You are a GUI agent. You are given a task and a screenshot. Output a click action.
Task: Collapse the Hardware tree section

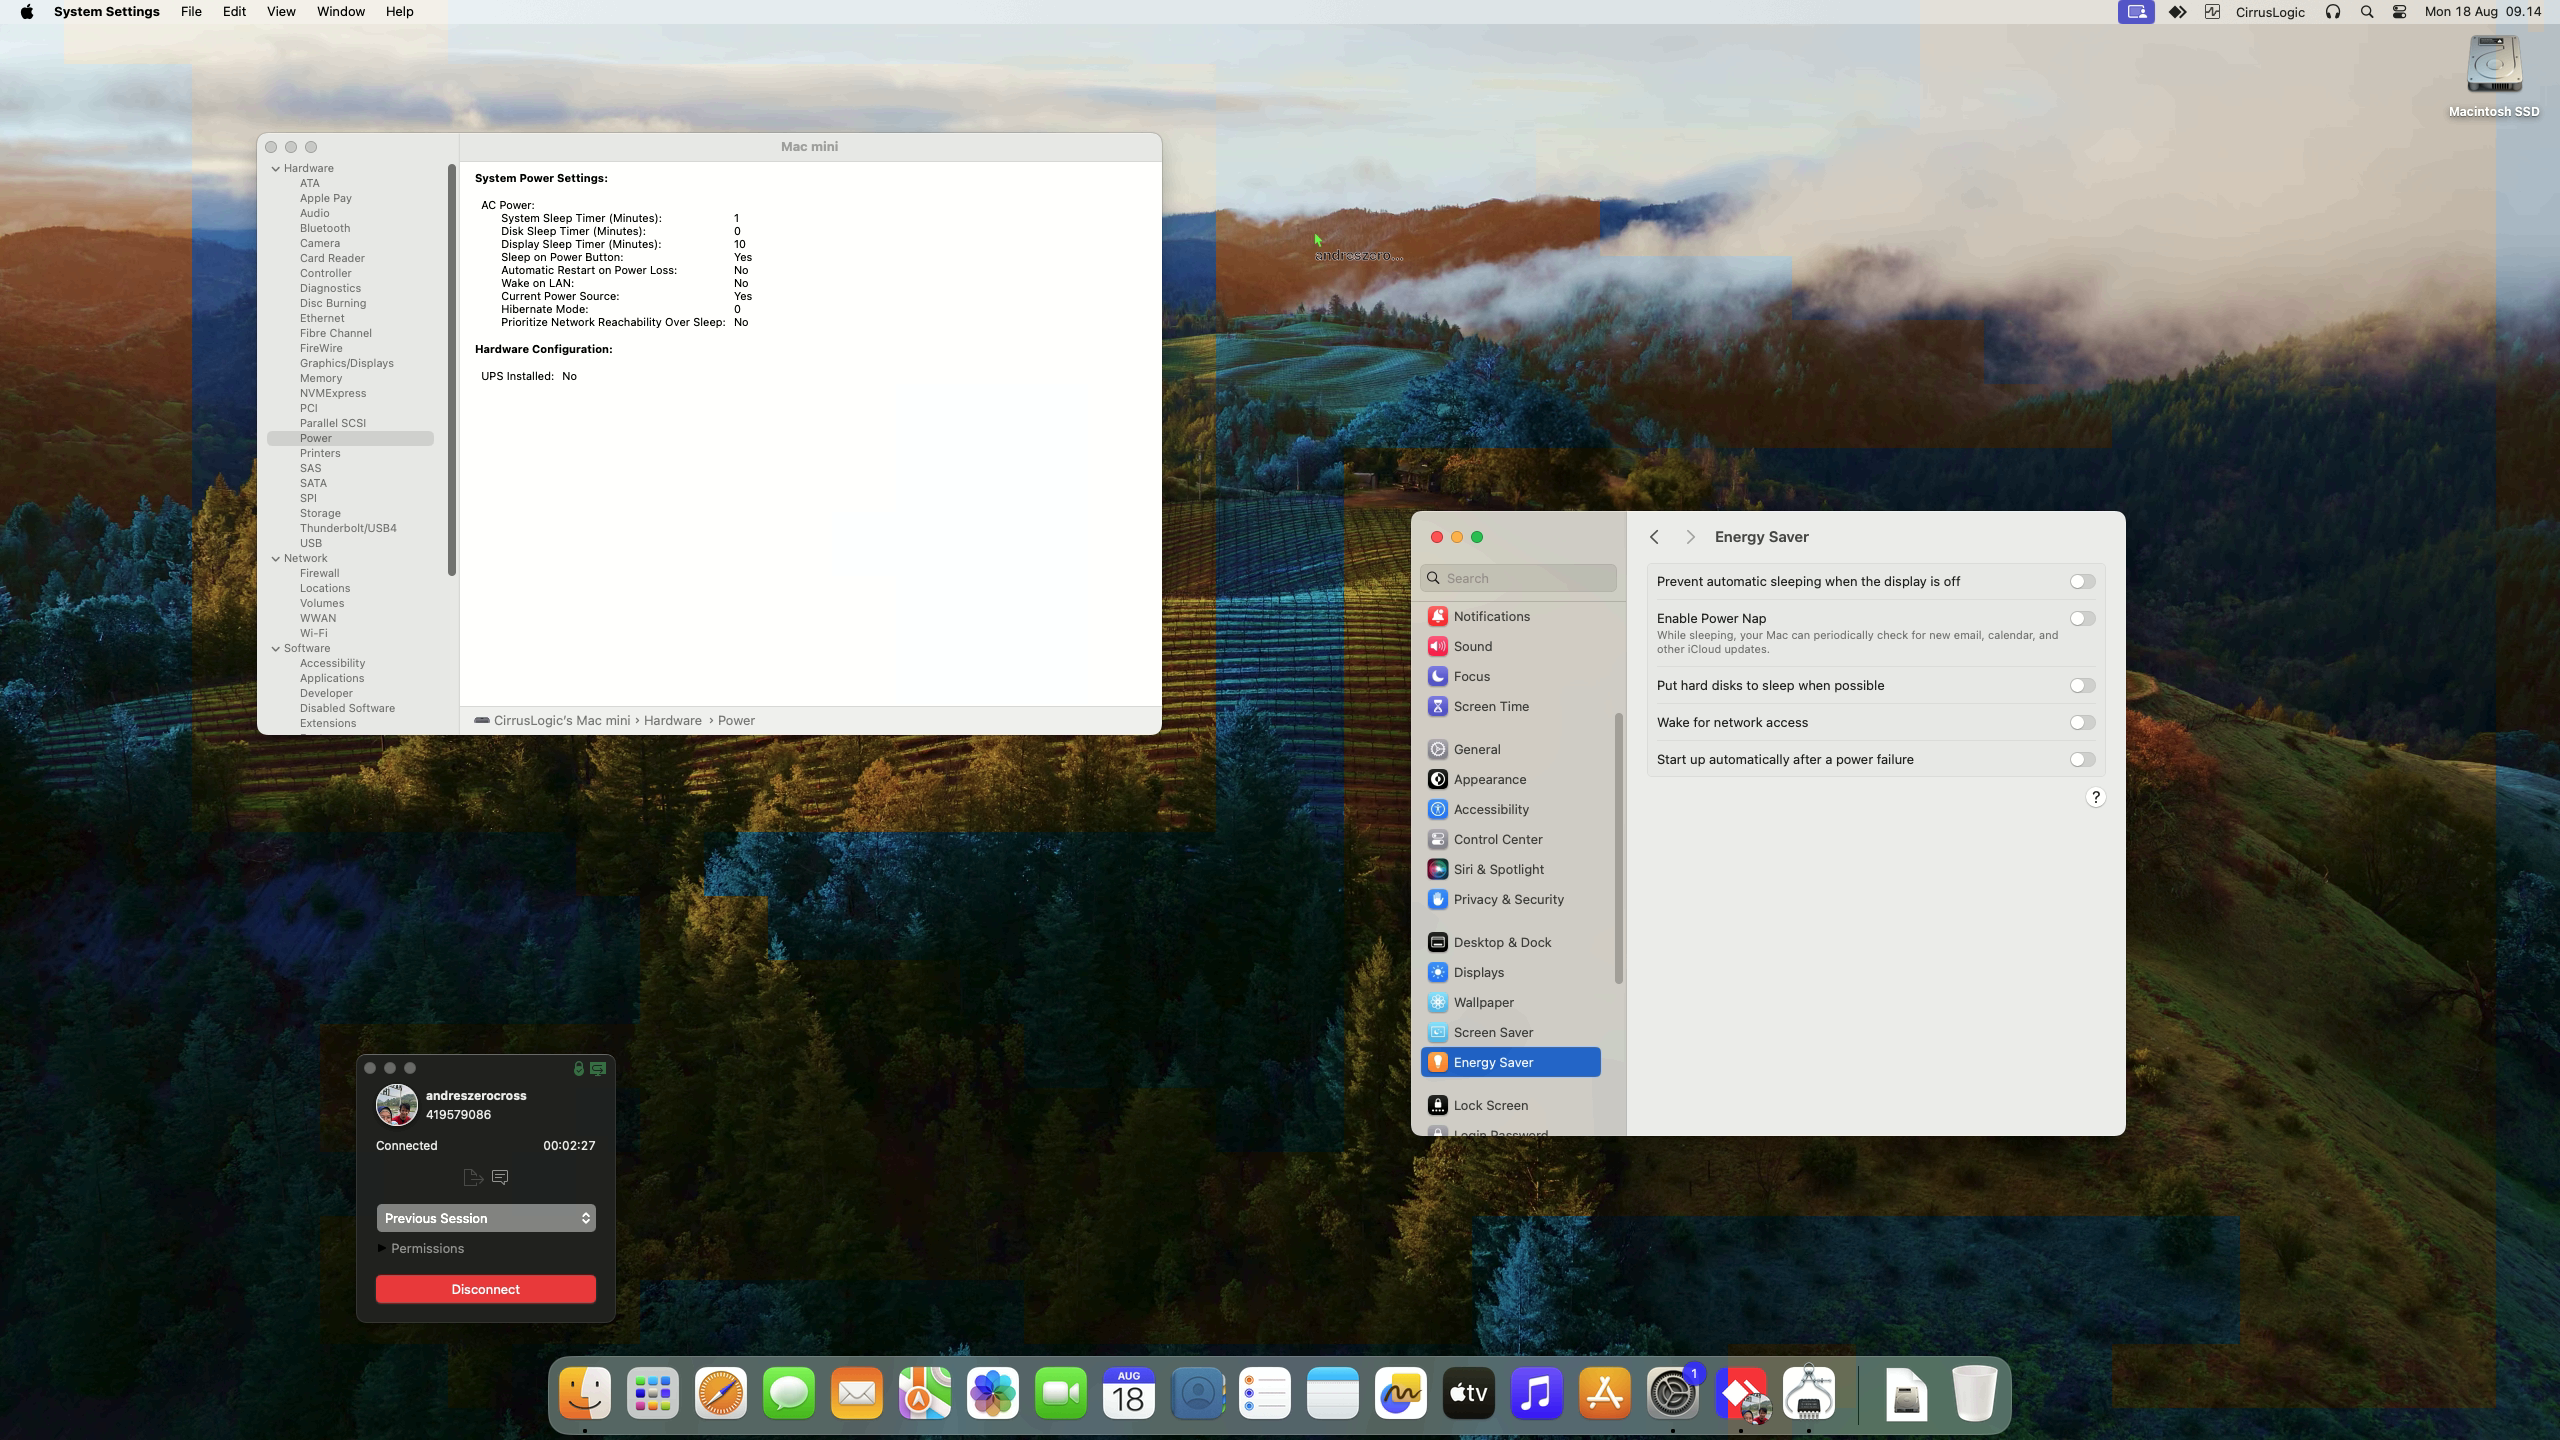276,168
